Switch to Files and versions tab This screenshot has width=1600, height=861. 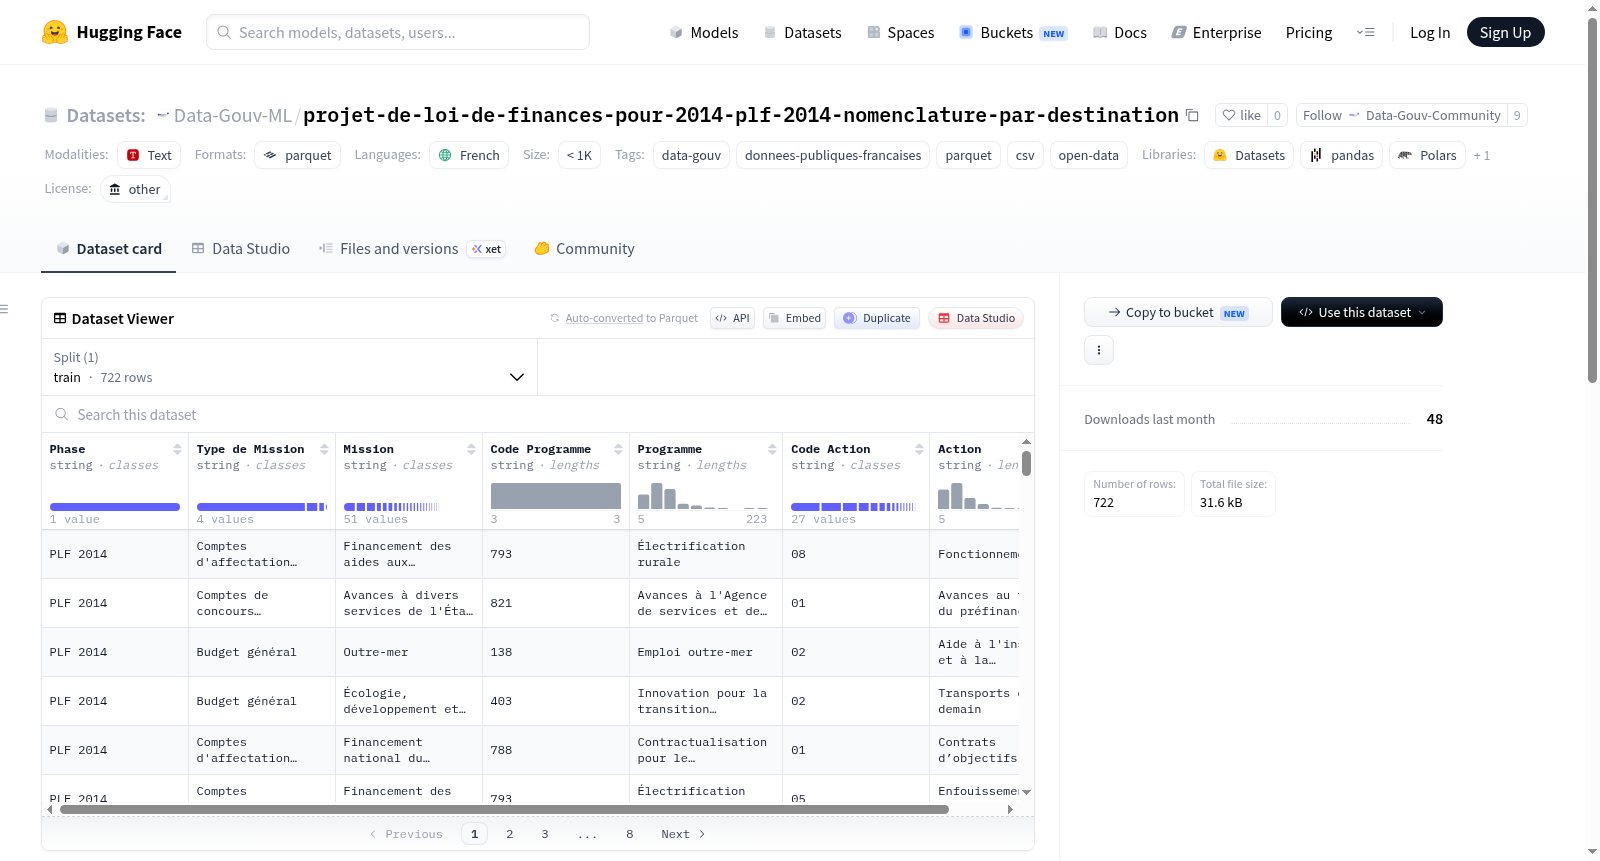point(411,249)
